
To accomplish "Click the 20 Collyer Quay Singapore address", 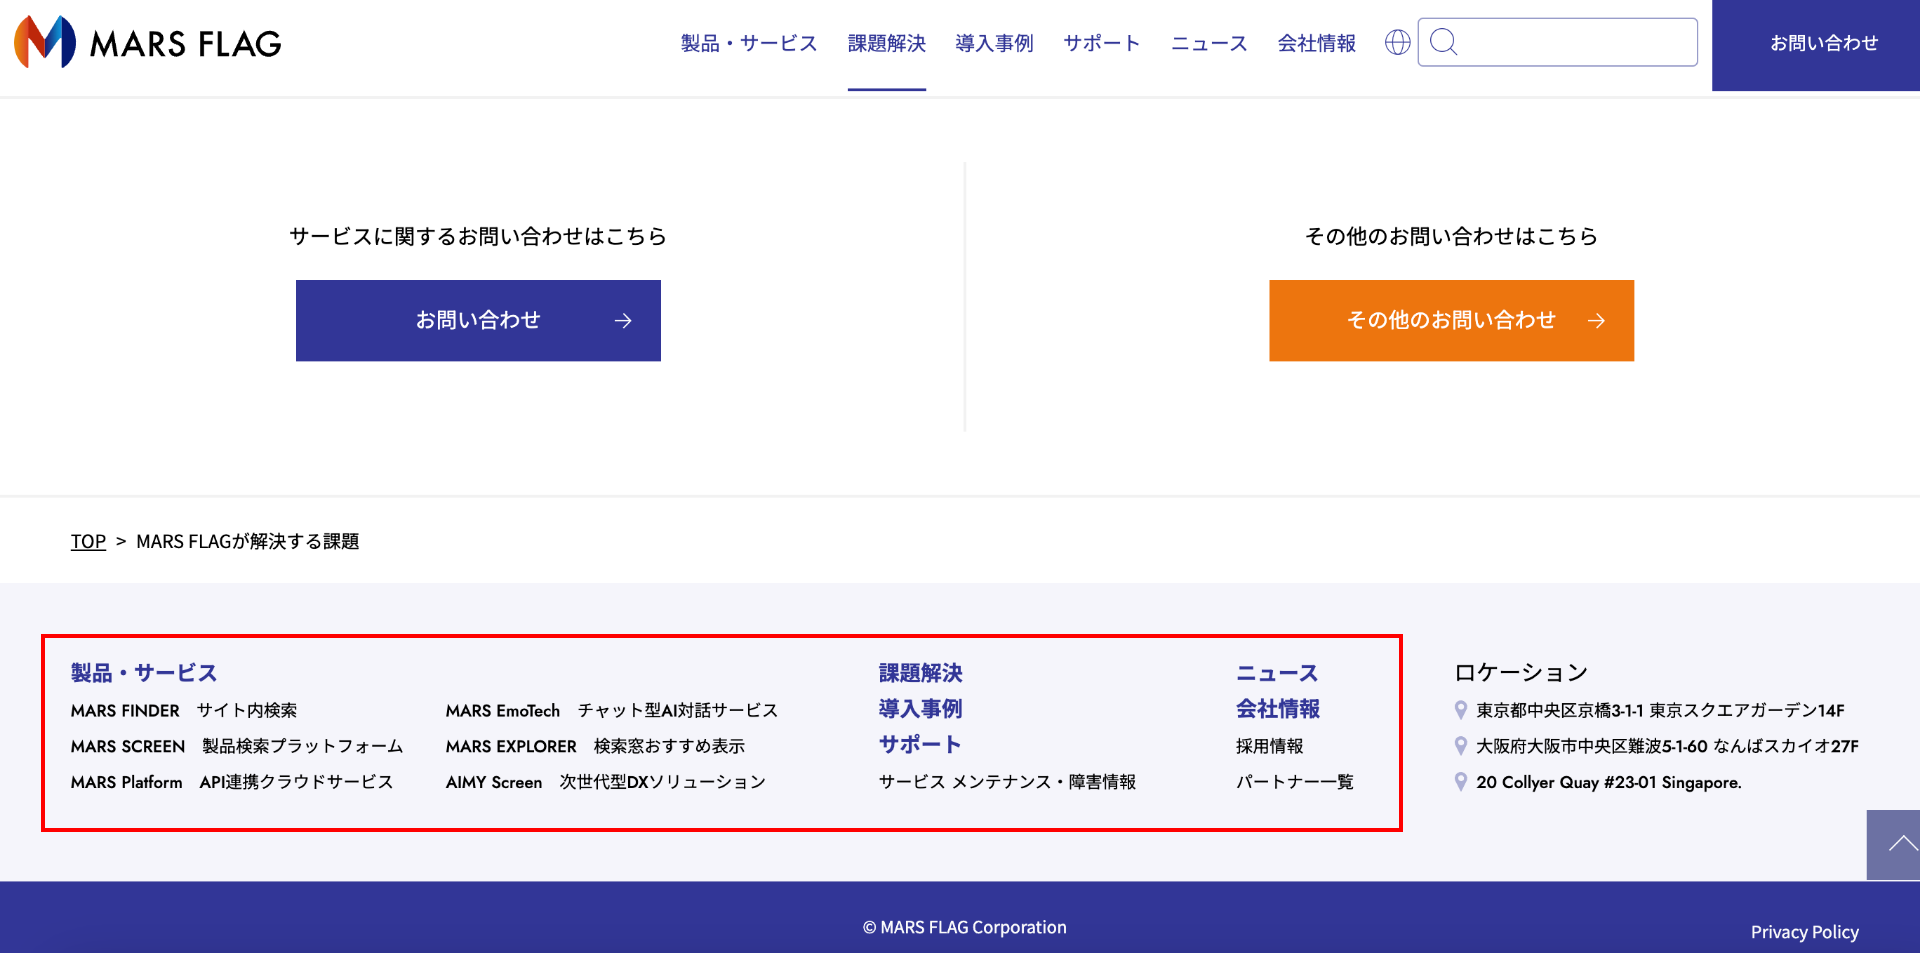I will pyautogui.click(x=1609, y=782).
